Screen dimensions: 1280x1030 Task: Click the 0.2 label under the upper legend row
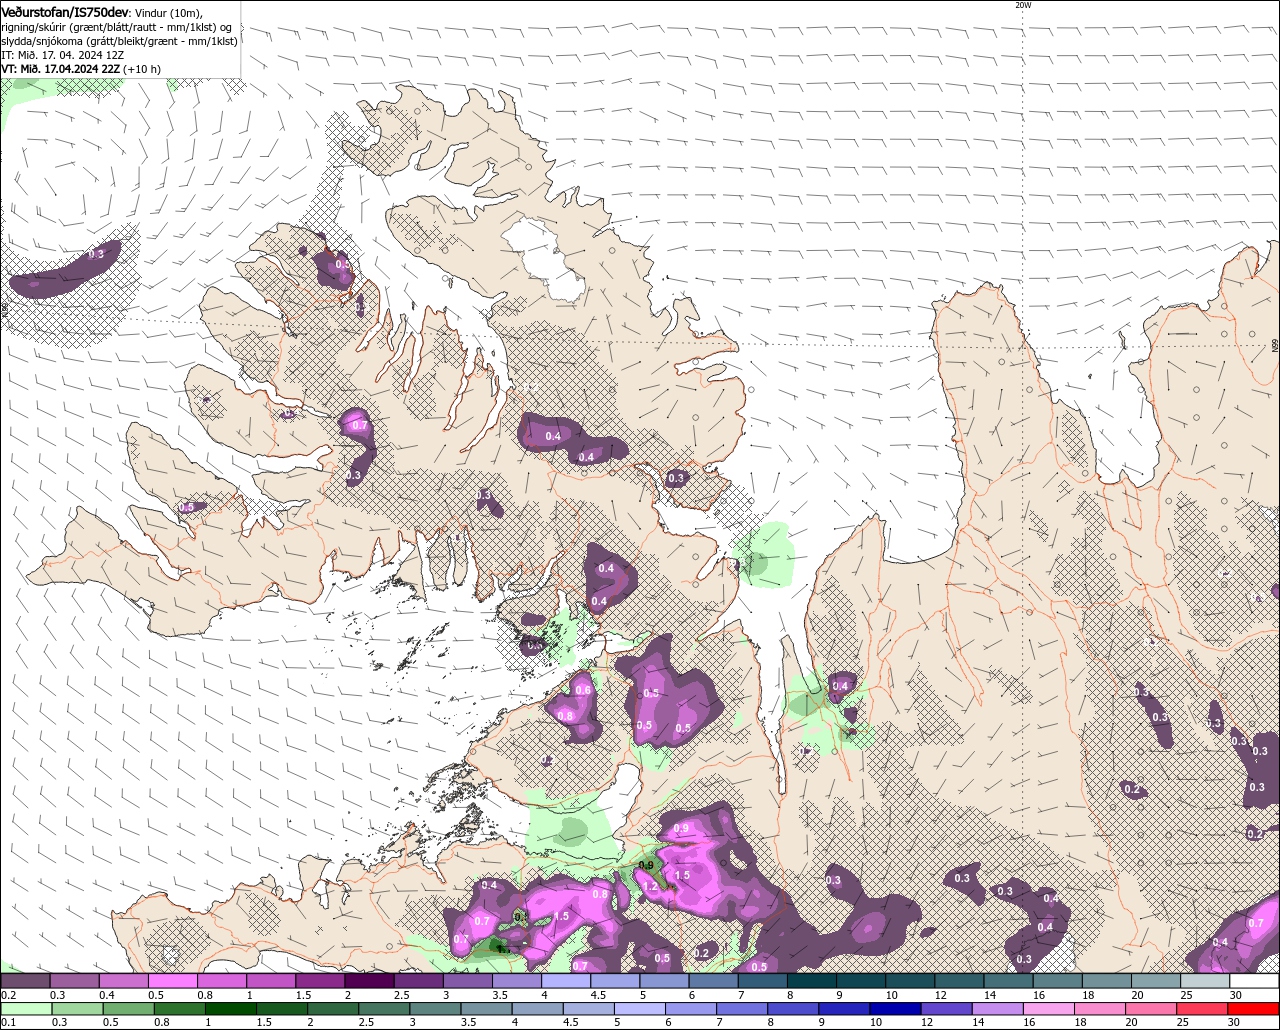pos(8,995)
